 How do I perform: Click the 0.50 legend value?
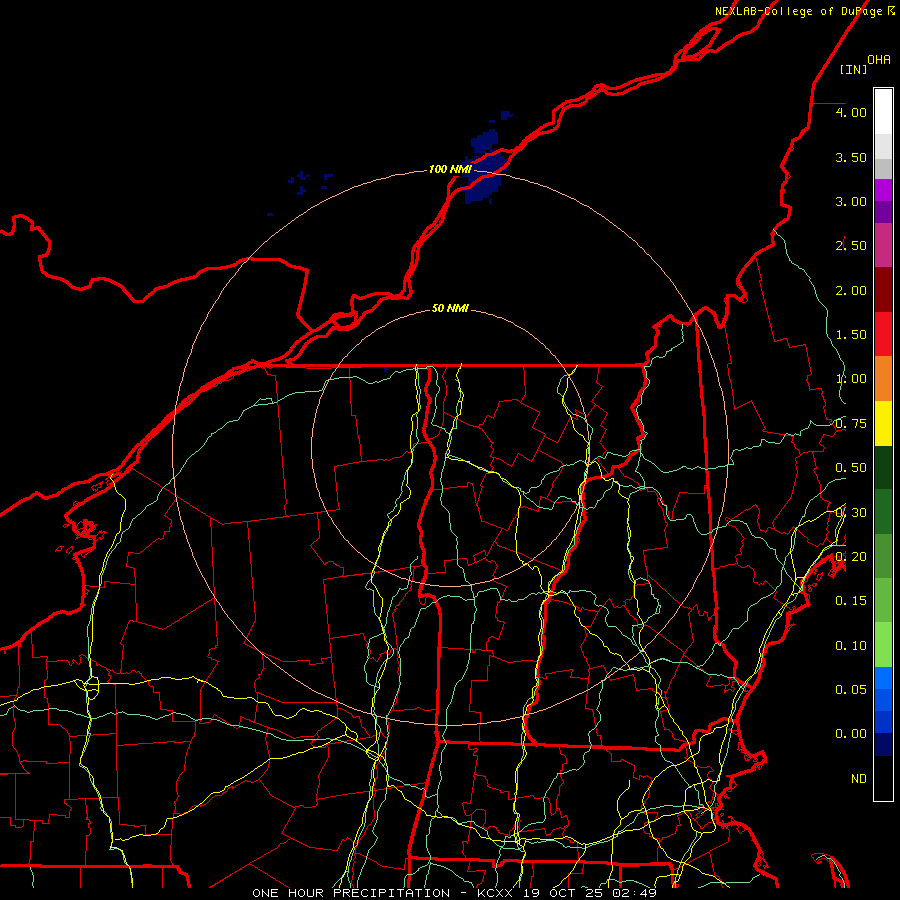851,468
